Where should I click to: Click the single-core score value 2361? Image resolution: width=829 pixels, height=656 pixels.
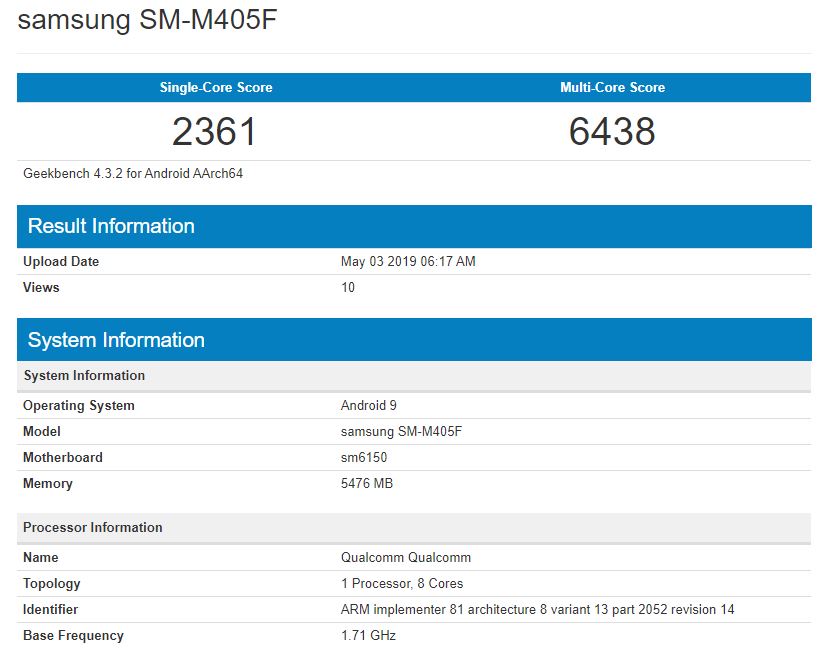[x=215, y=132]
